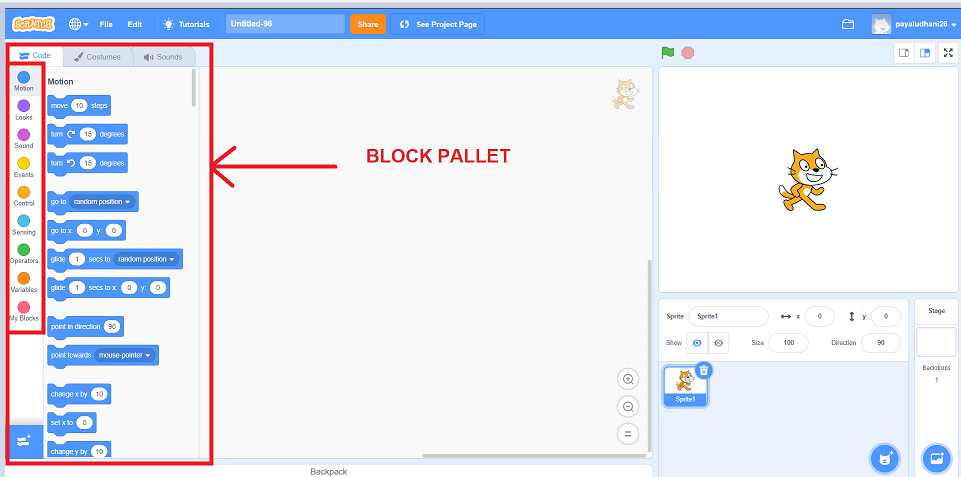Zoom out on the code workspace
The height and width of the screenshot is (477, 961).
(628, 407)
